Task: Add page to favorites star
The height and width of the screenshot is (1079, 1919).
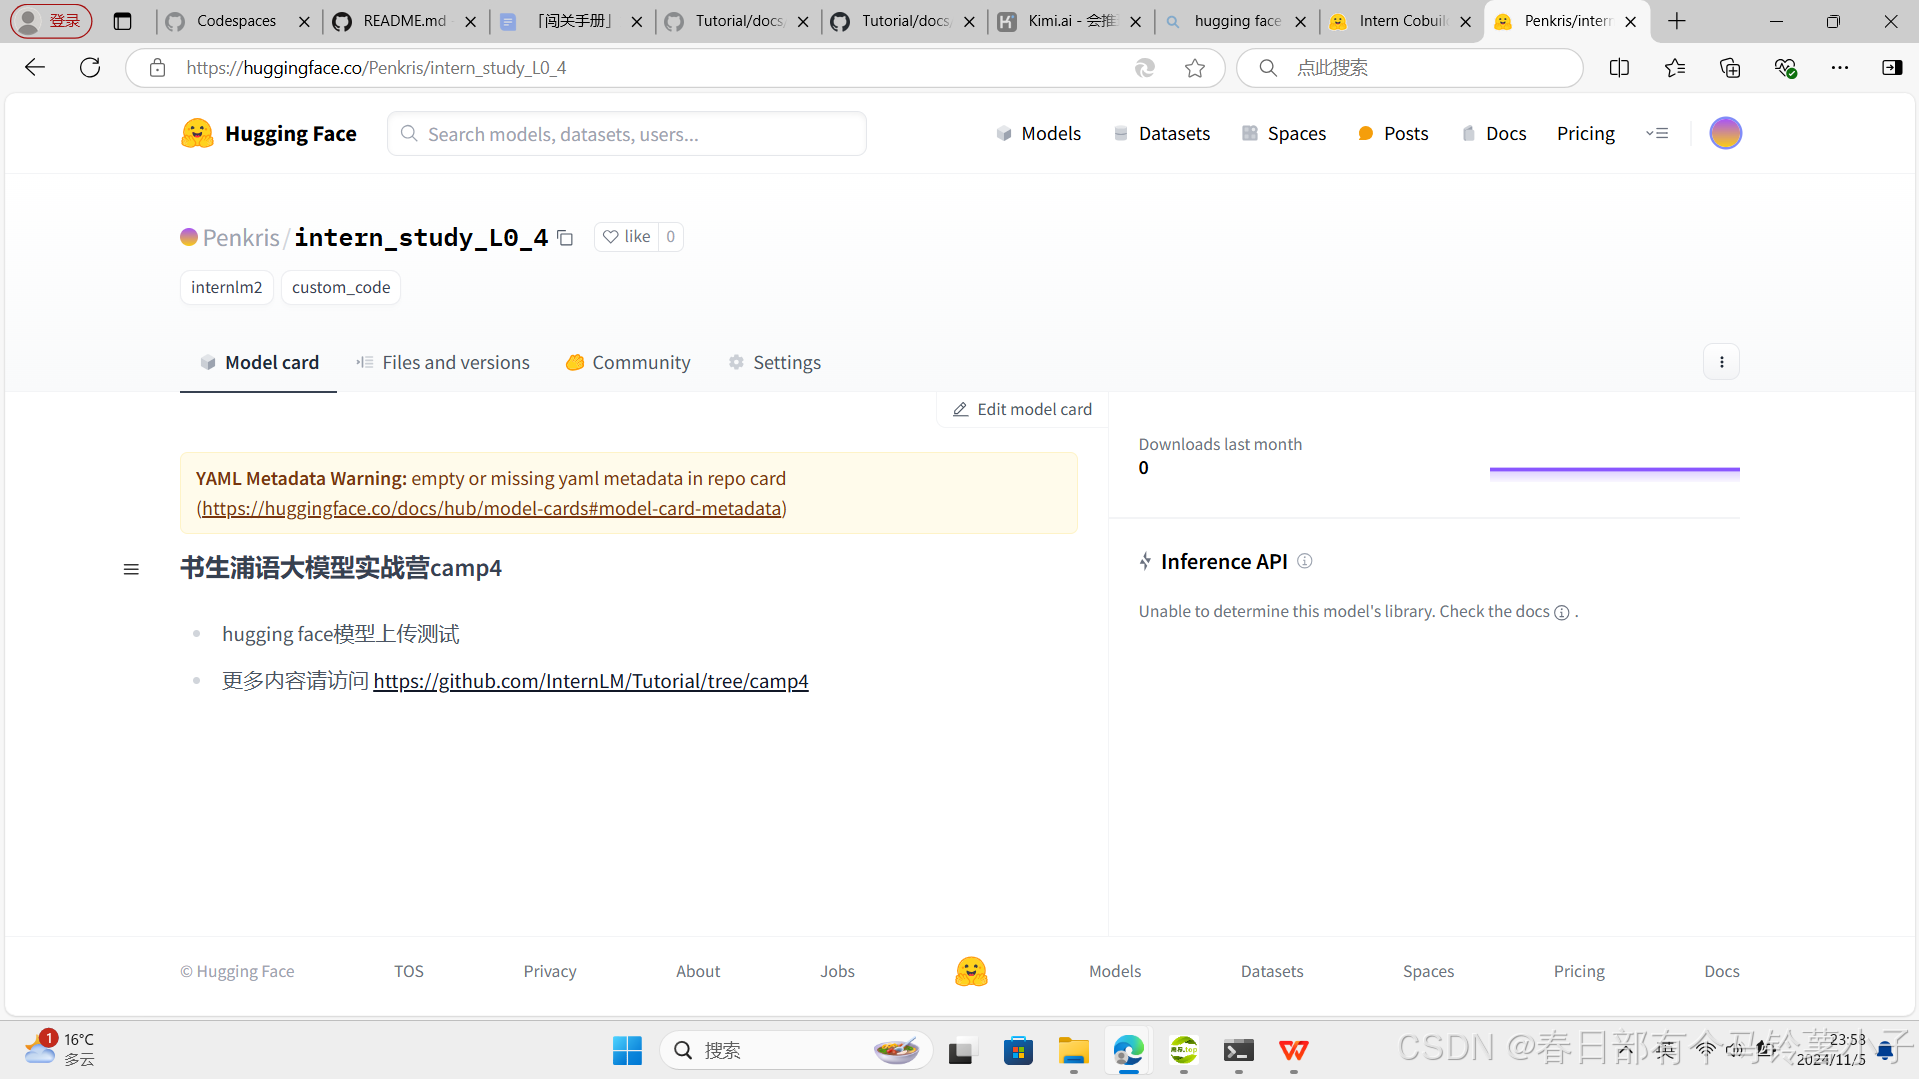Action: (1195, 67)
